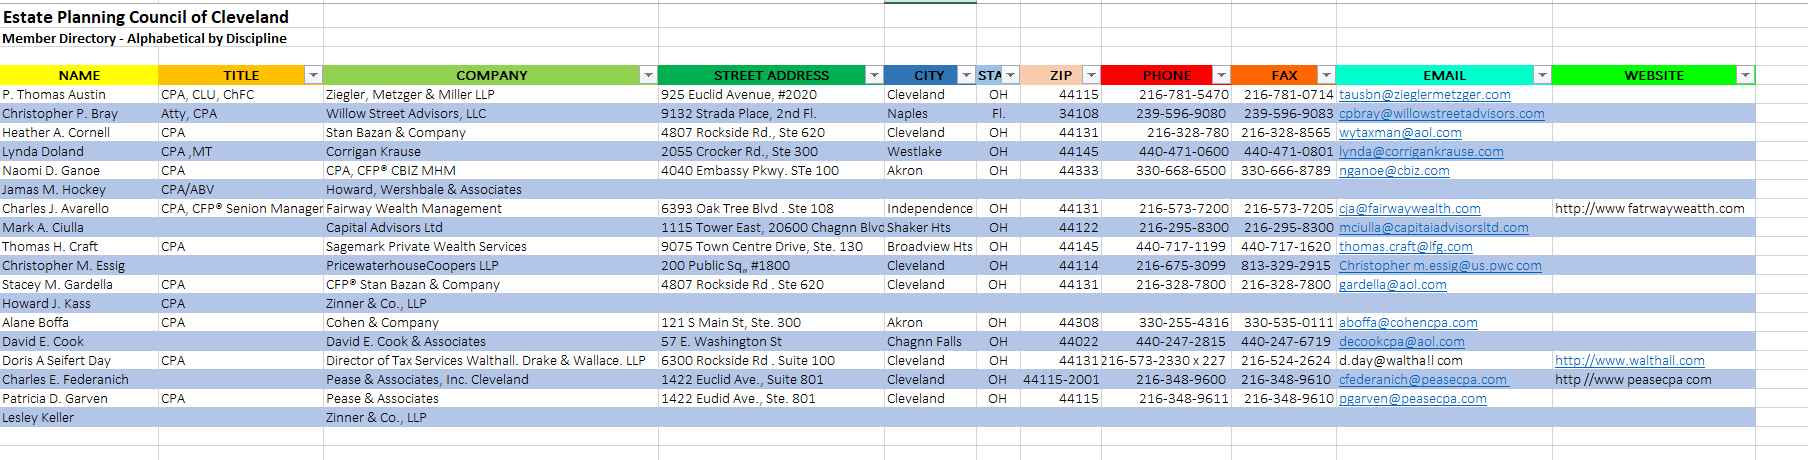The height and width of the screenshot is (460, 1808).
Task: Select the title cell 'Estate Planning Council of Cleveland'
Action: 146,17
